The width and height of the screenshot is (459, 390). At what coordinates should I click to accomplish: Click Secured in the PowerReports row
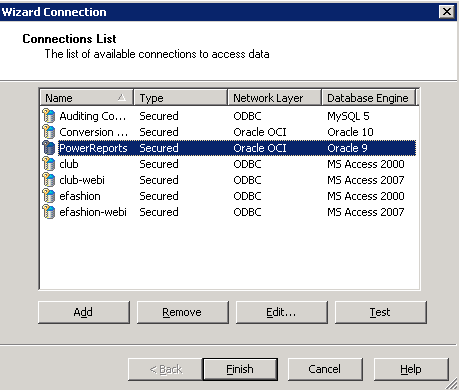point(159,148)
